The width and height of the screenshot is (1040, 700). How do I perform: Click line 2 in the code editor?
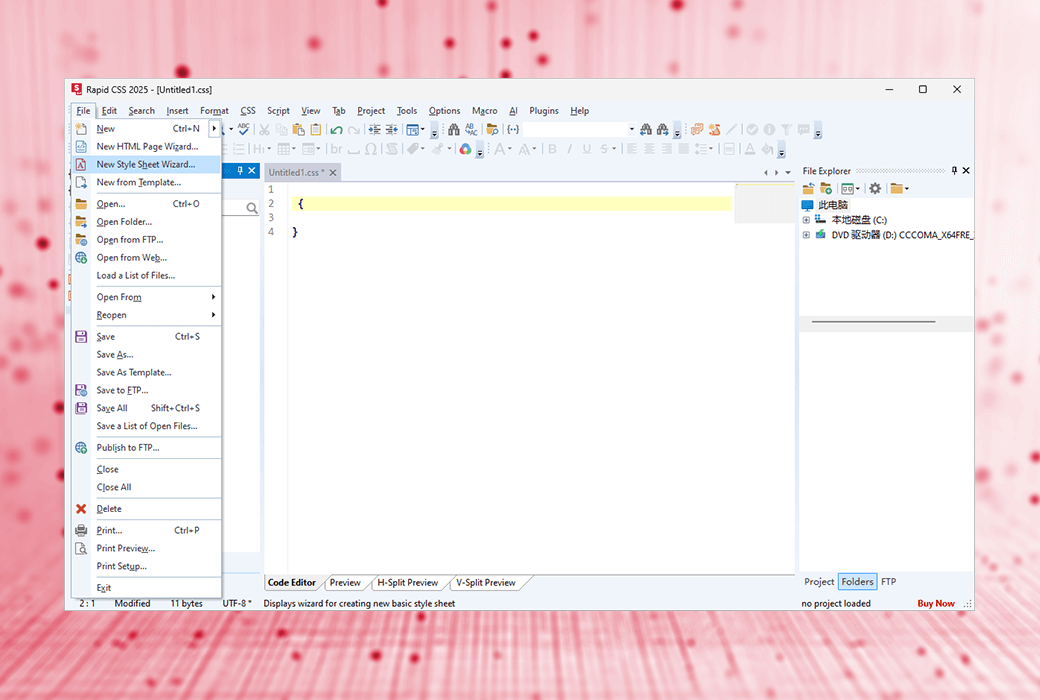tap(511, 204)
